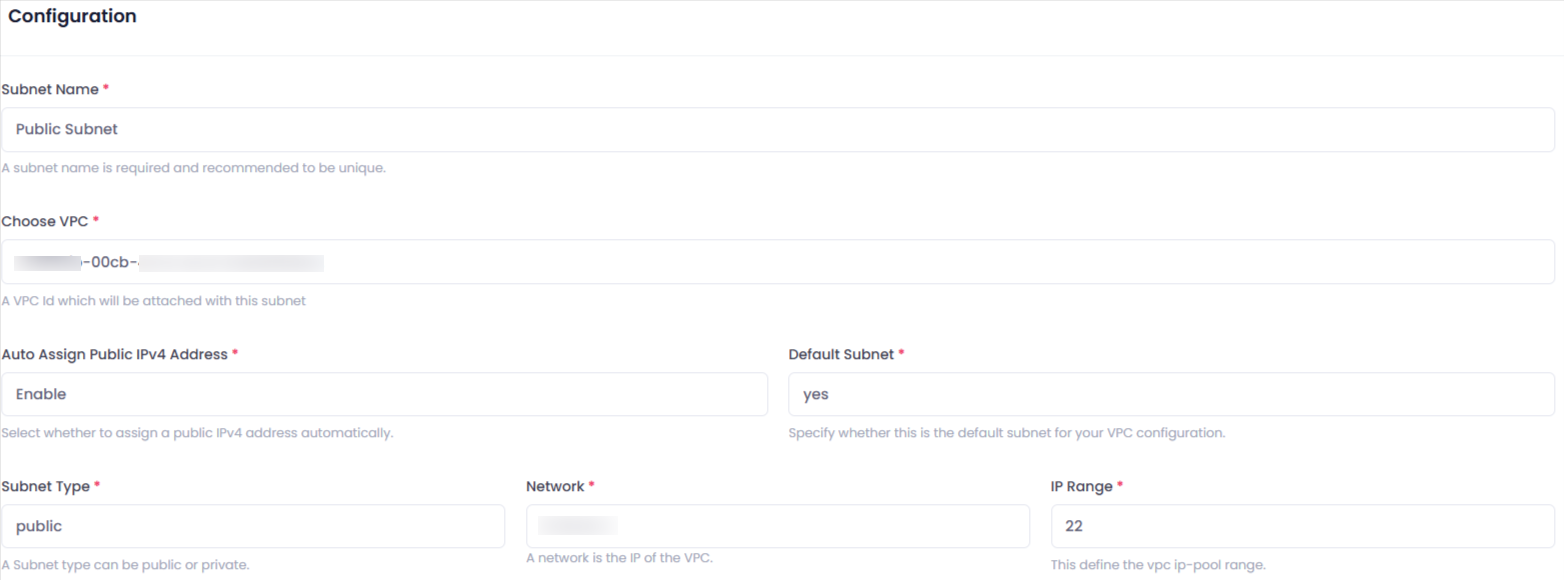Click the Subnet Name label text

50,89
